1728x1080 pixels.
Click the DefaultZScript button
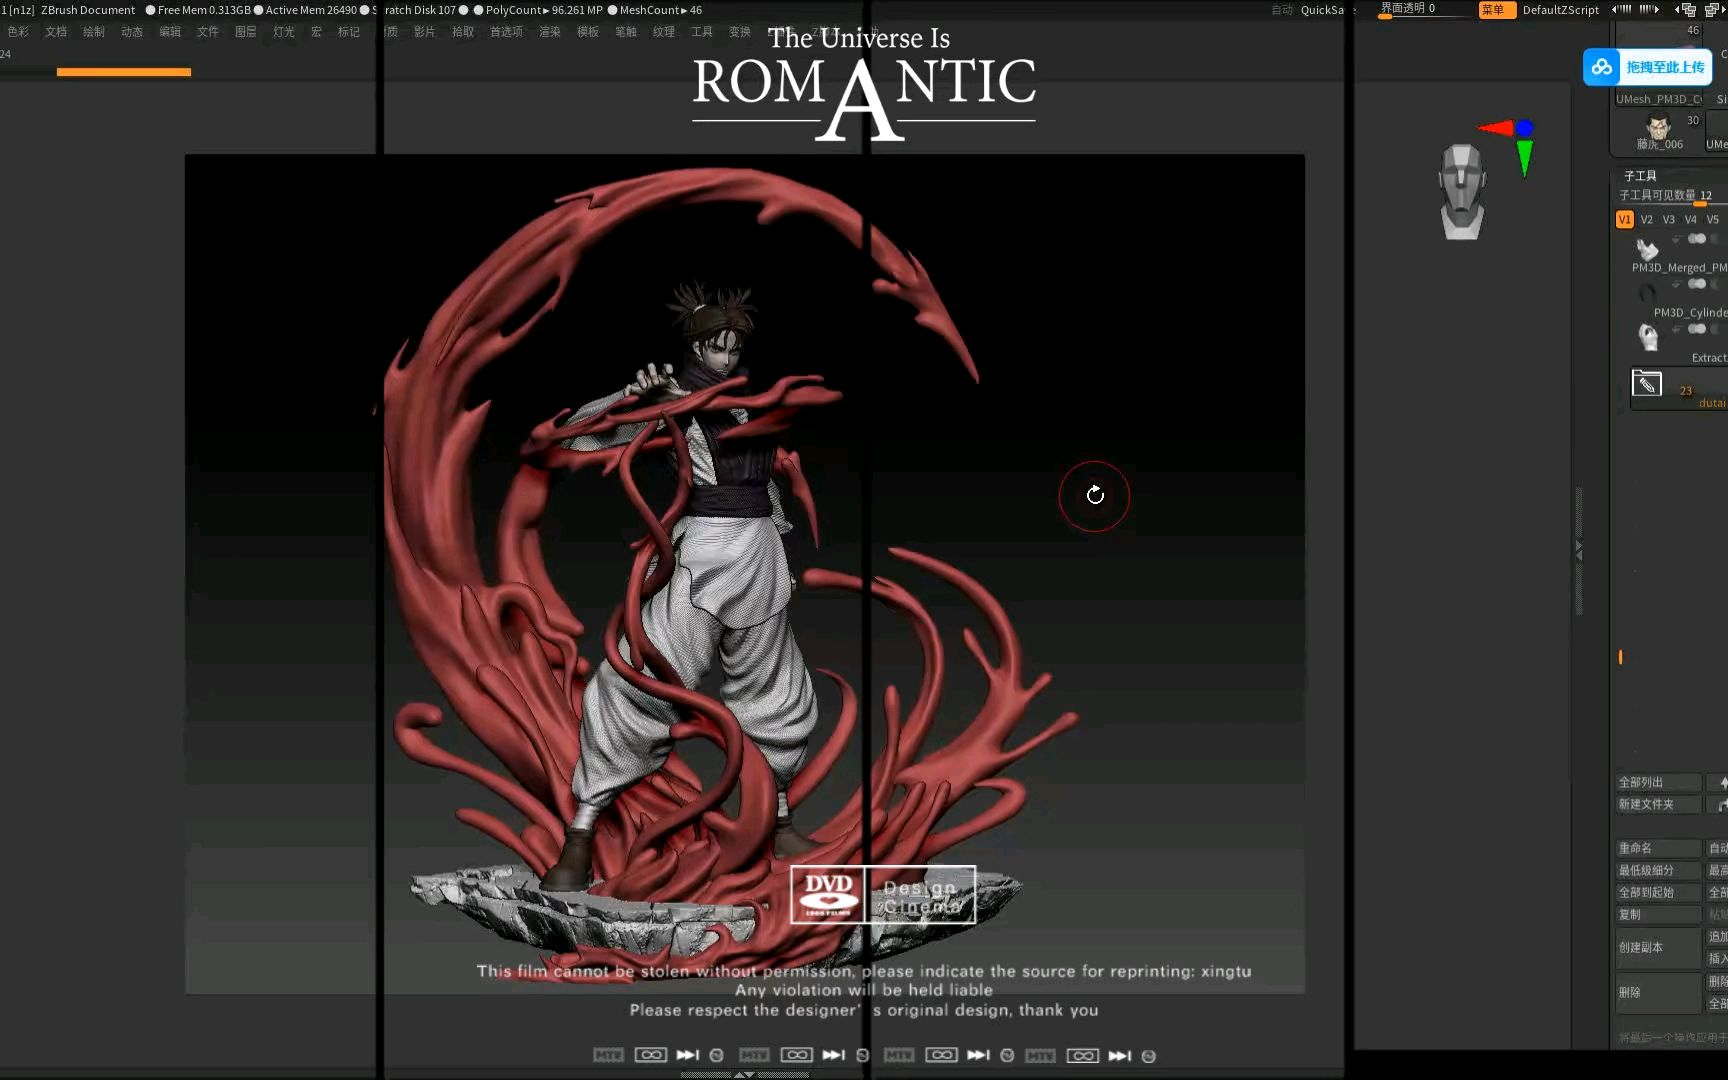point(1560,10)
